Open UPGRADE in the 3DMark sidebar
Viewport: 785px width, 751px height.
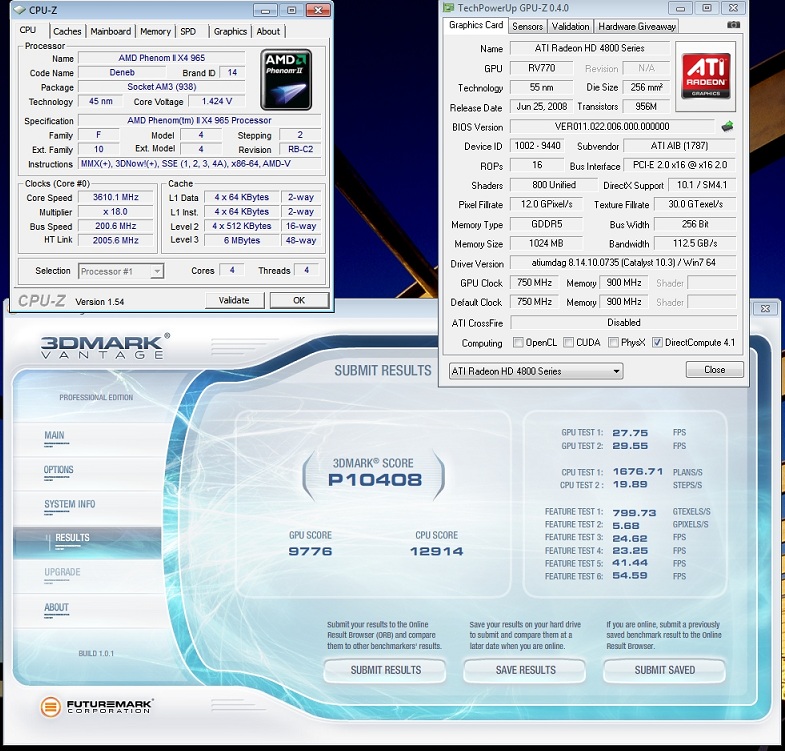[62, 572]
